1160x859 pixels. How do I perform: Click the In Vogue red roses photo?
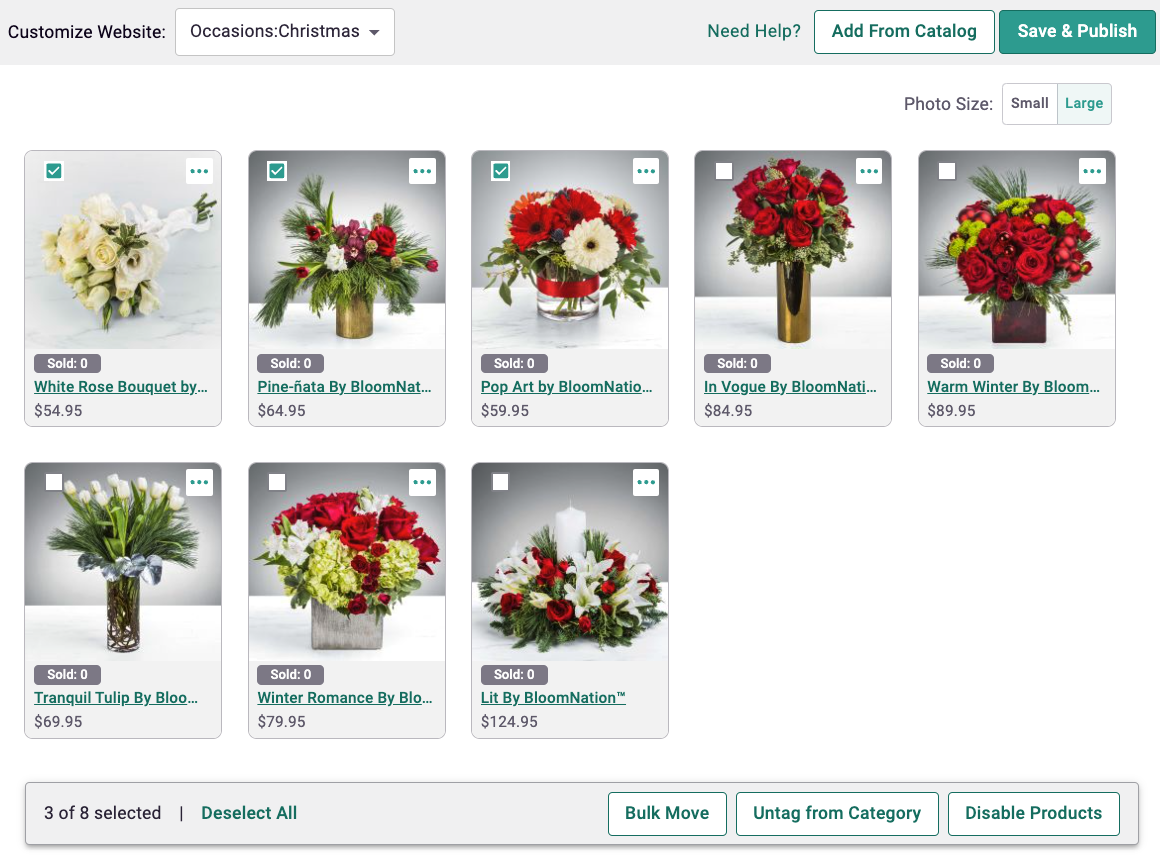(x=793, y=250)
